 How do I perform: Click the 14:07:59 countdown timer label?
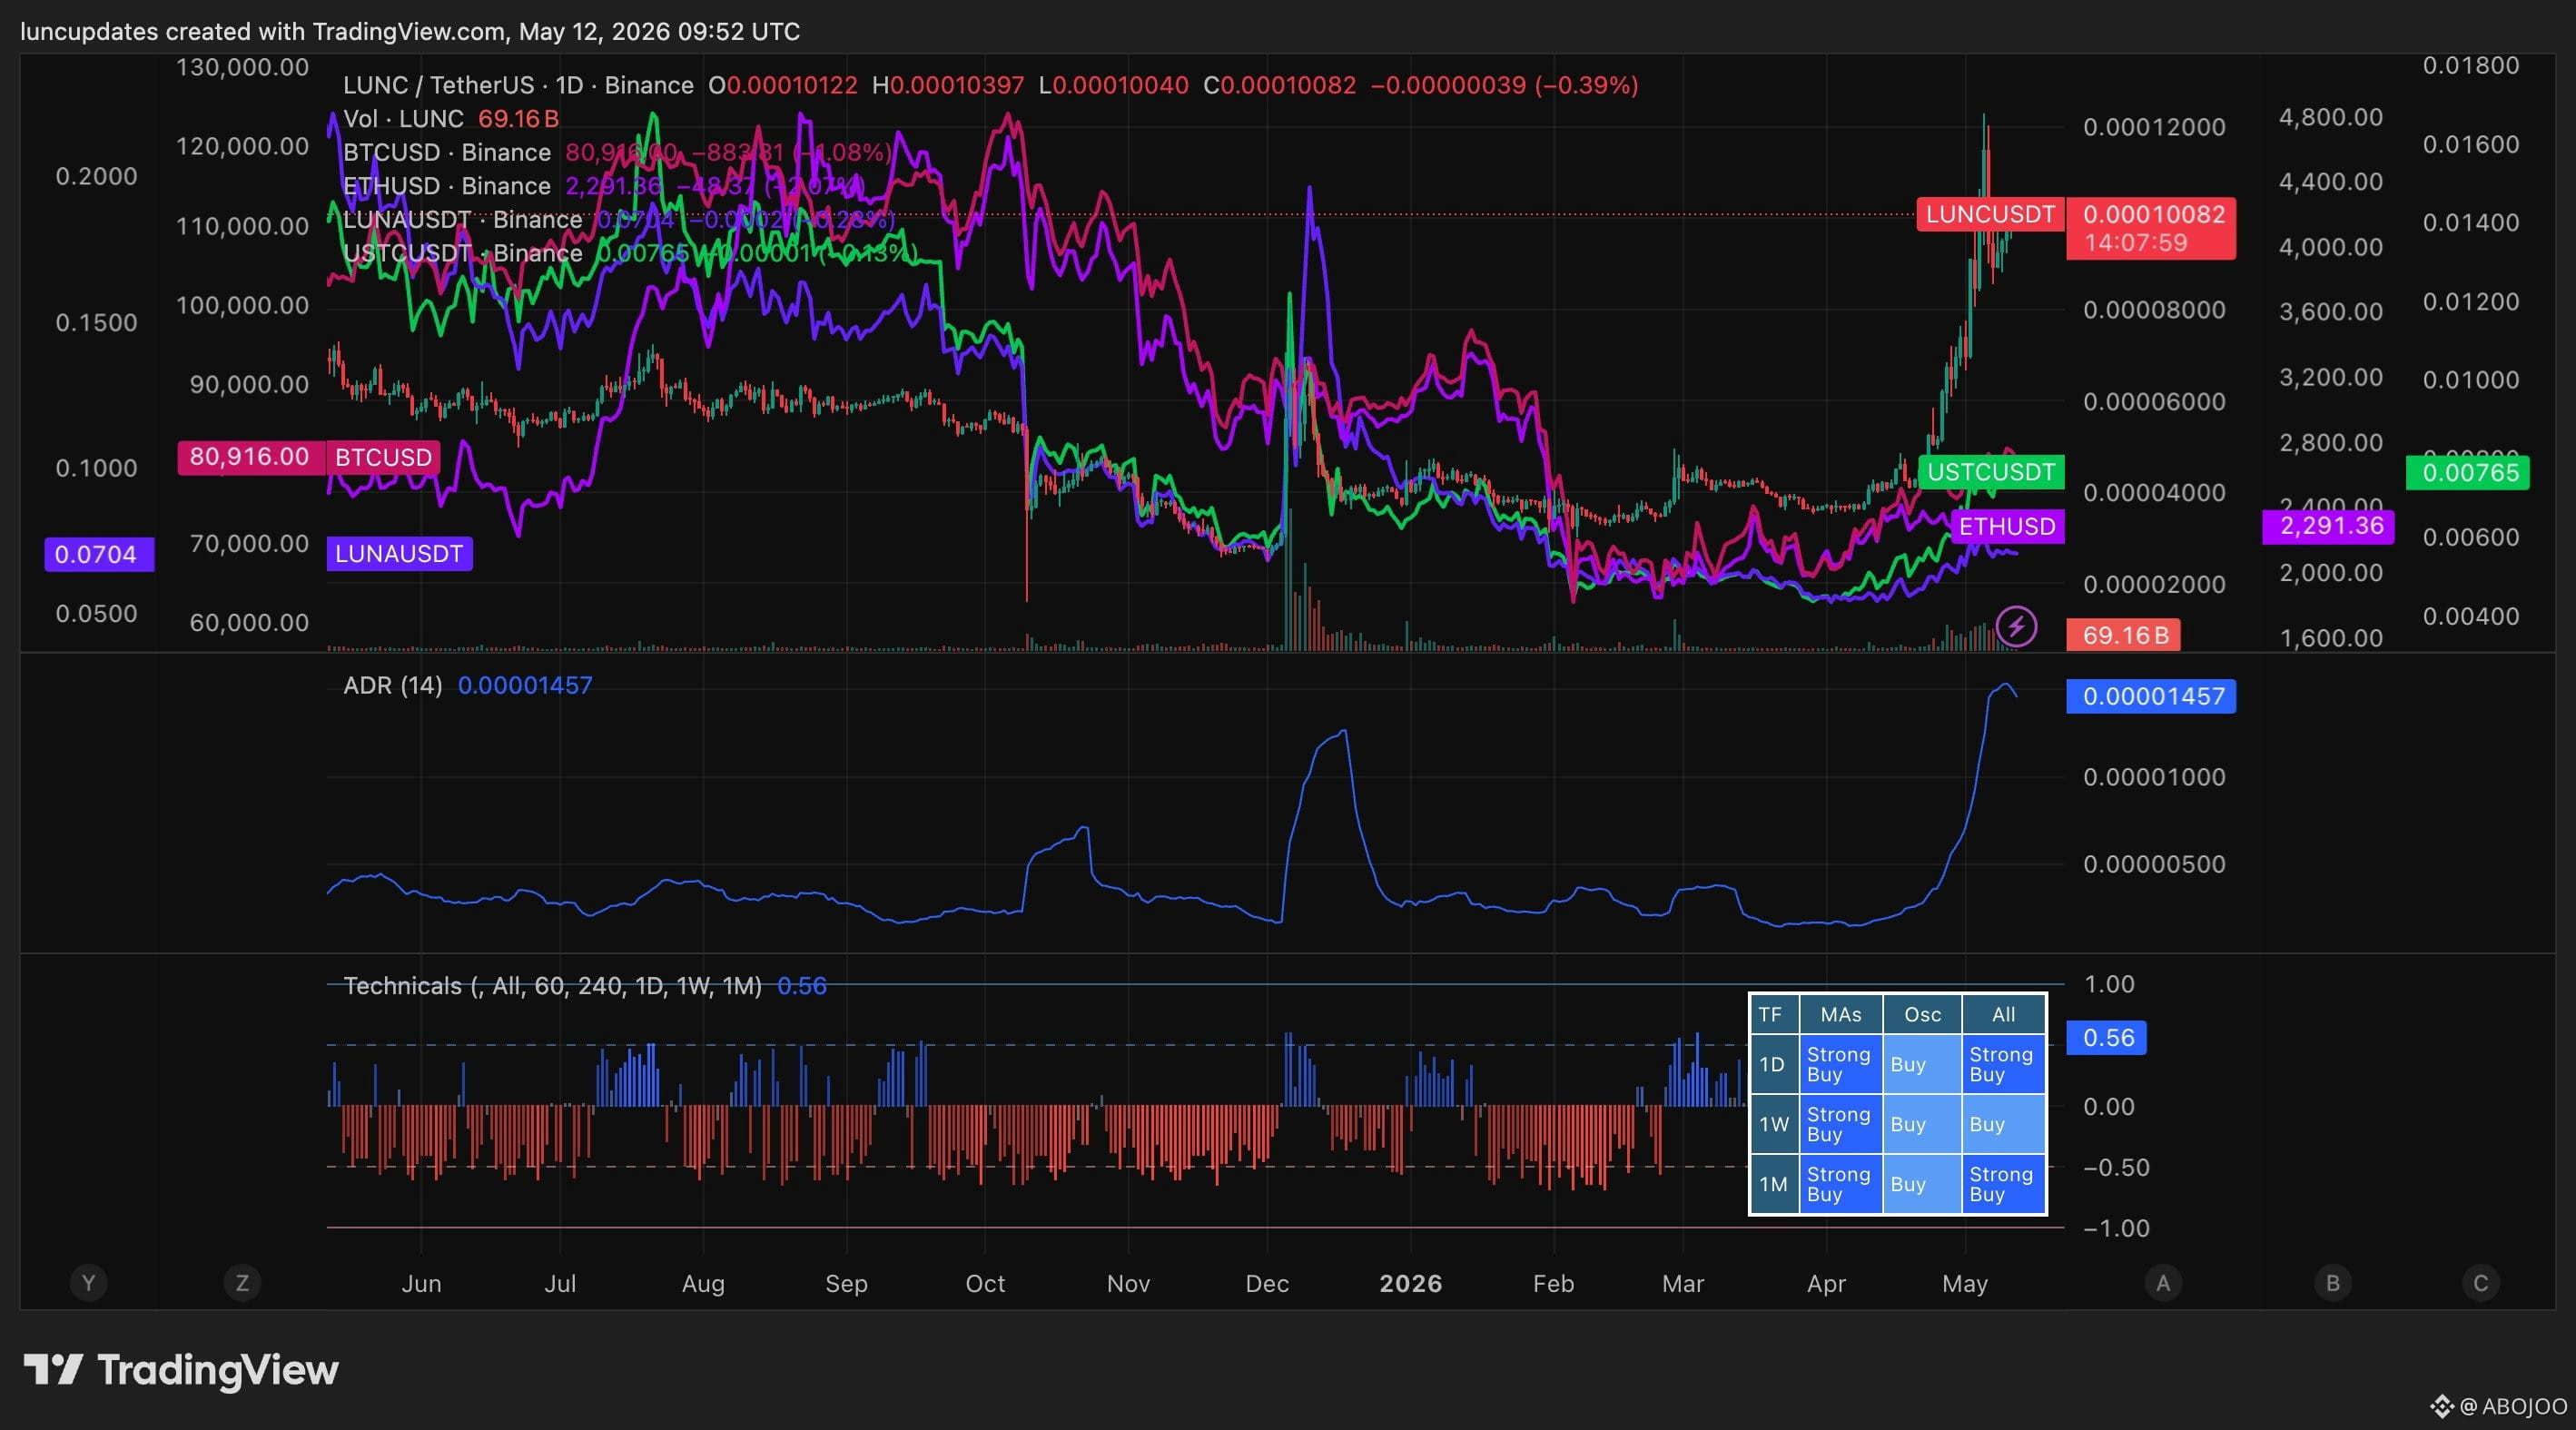[2135, 243]
